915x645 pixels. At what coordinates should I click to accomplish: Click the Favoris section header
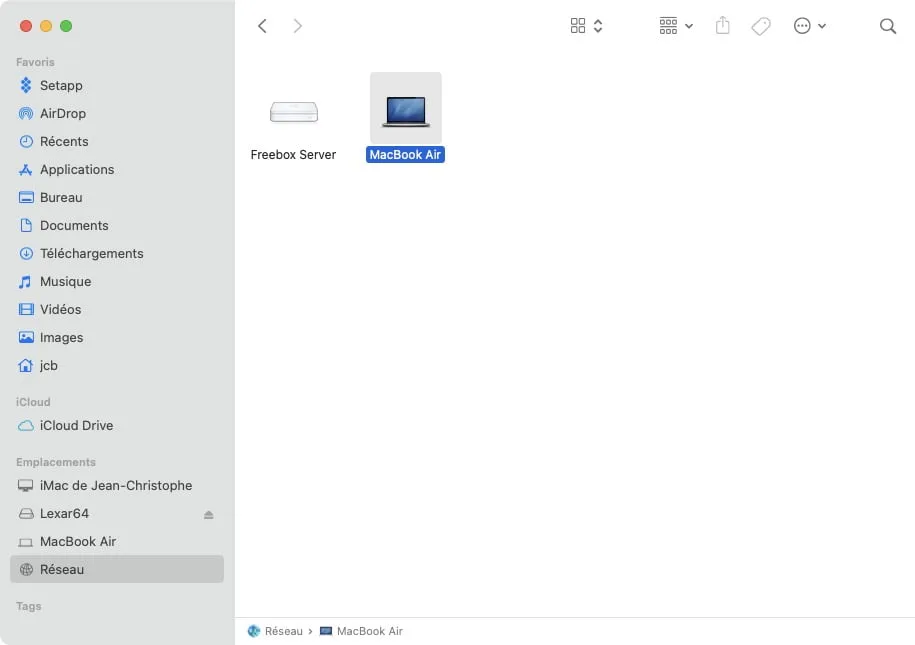[35, 62]
